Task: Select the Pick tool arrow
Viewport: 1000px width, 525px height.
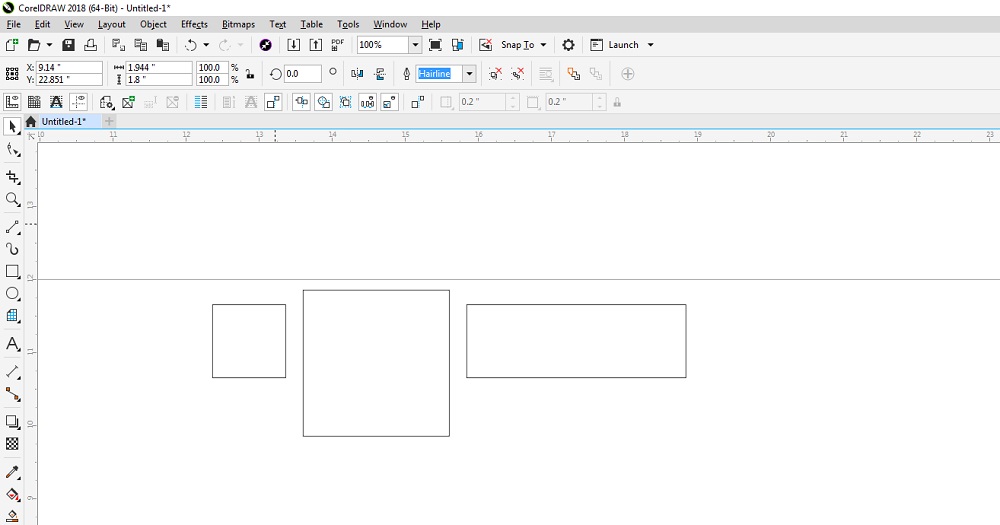Action: pyautogui.click(x=12, y=127)
